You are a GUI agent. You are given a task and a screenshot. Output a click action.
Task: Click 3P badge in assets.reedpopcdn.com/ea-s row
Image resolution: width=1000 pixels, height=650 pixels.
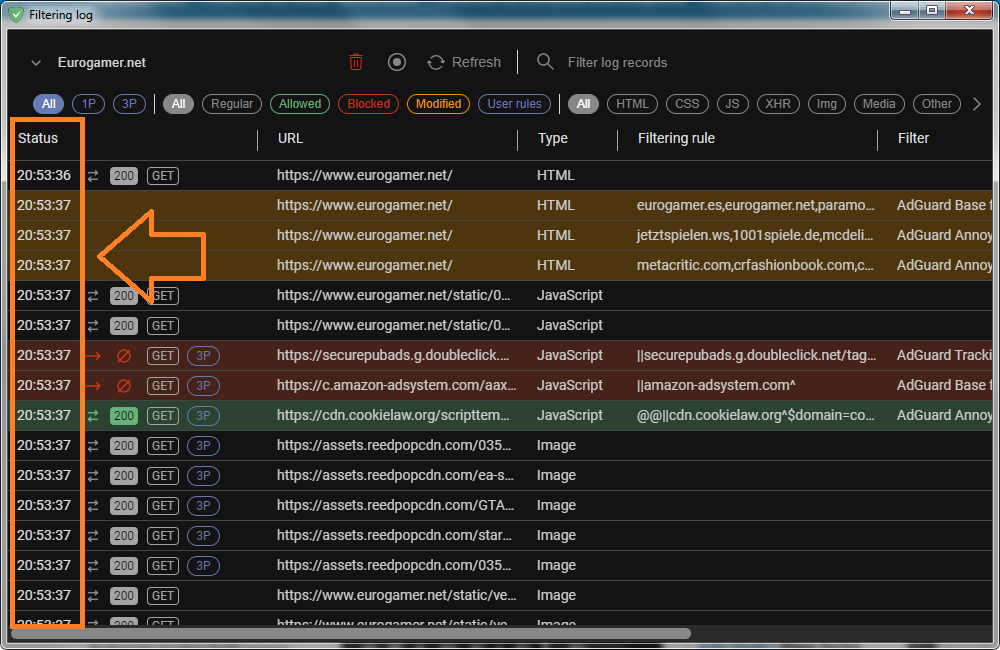(x=203, y=476)
